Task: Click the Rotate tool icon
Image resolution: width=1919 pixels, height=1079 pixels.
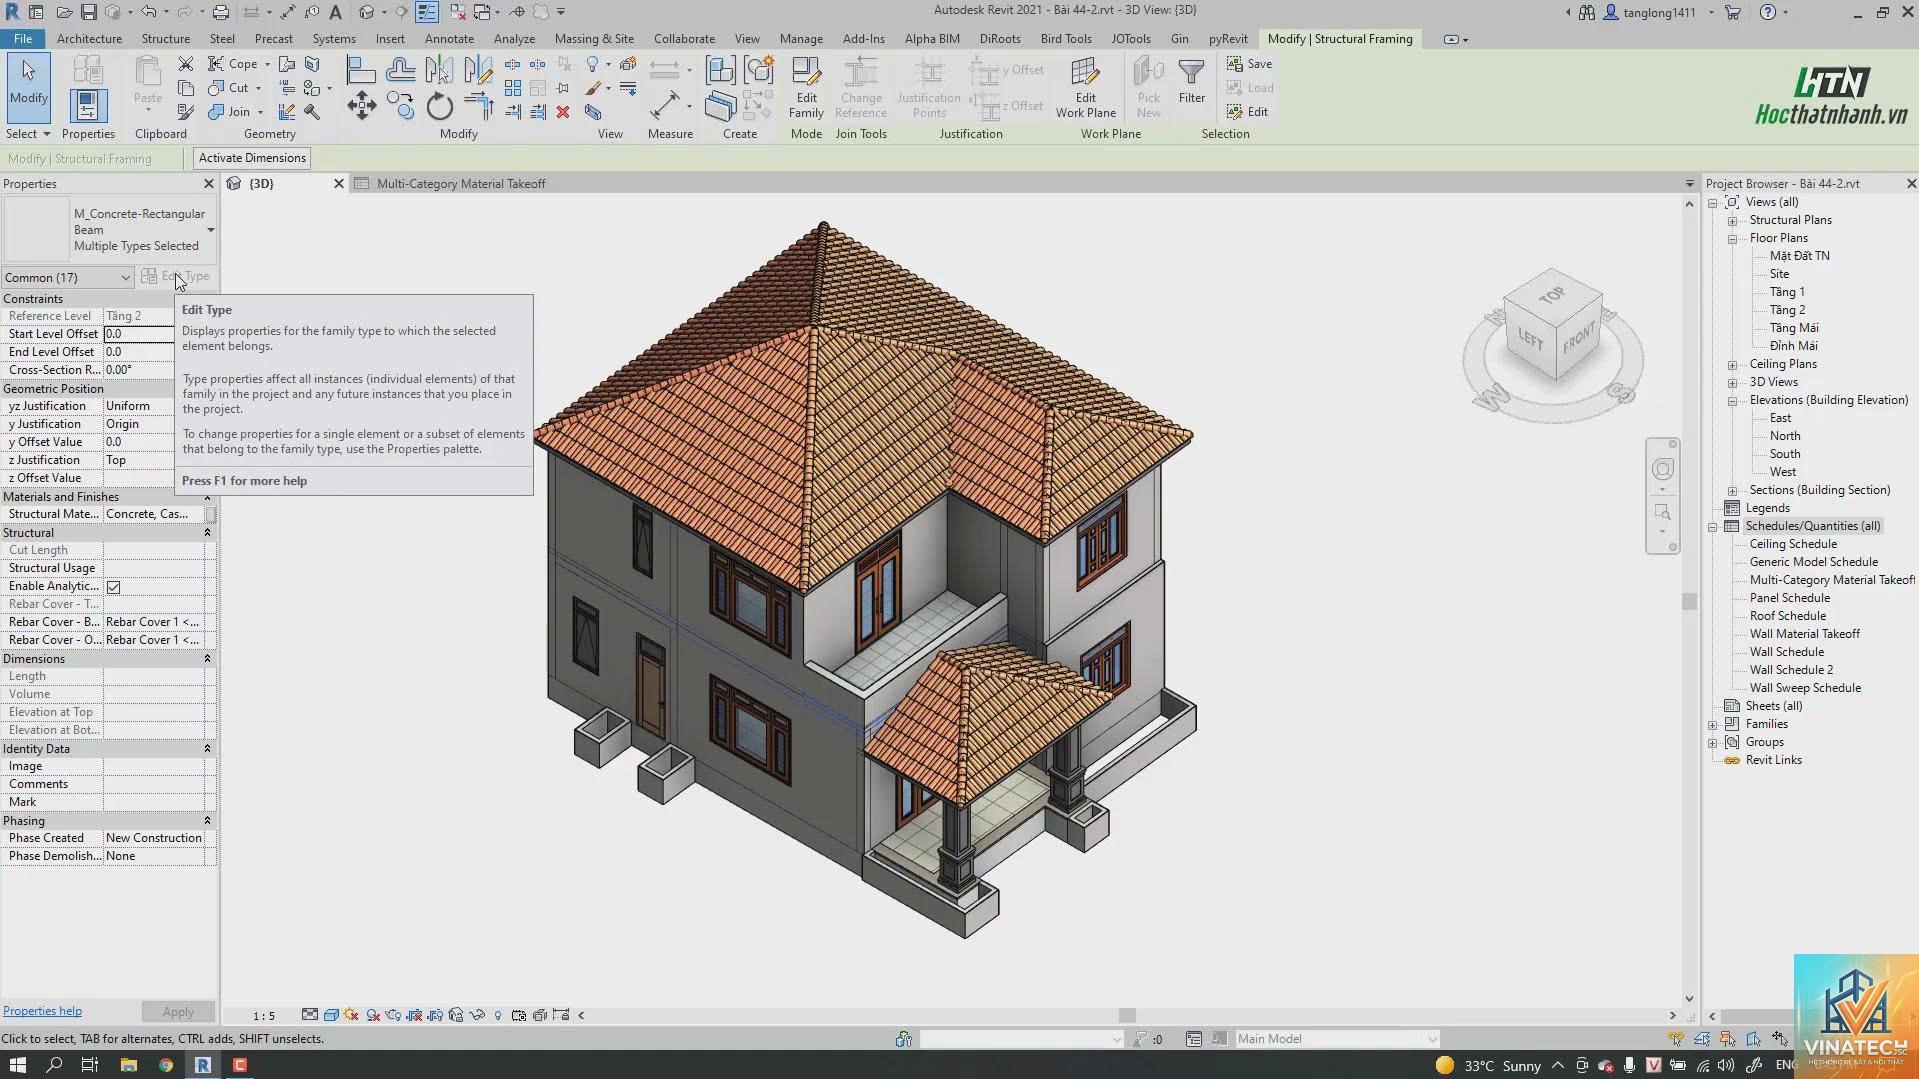Action: click(x=439, y=106)
